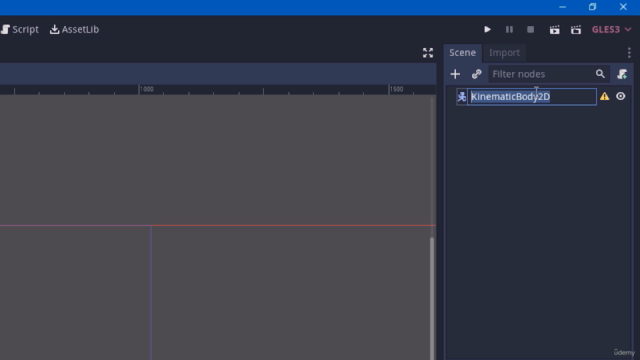Image resolution: width=640 pixels, height=360 pixels.
Task: Switch to the Script workspace
Action: (20, 29)
